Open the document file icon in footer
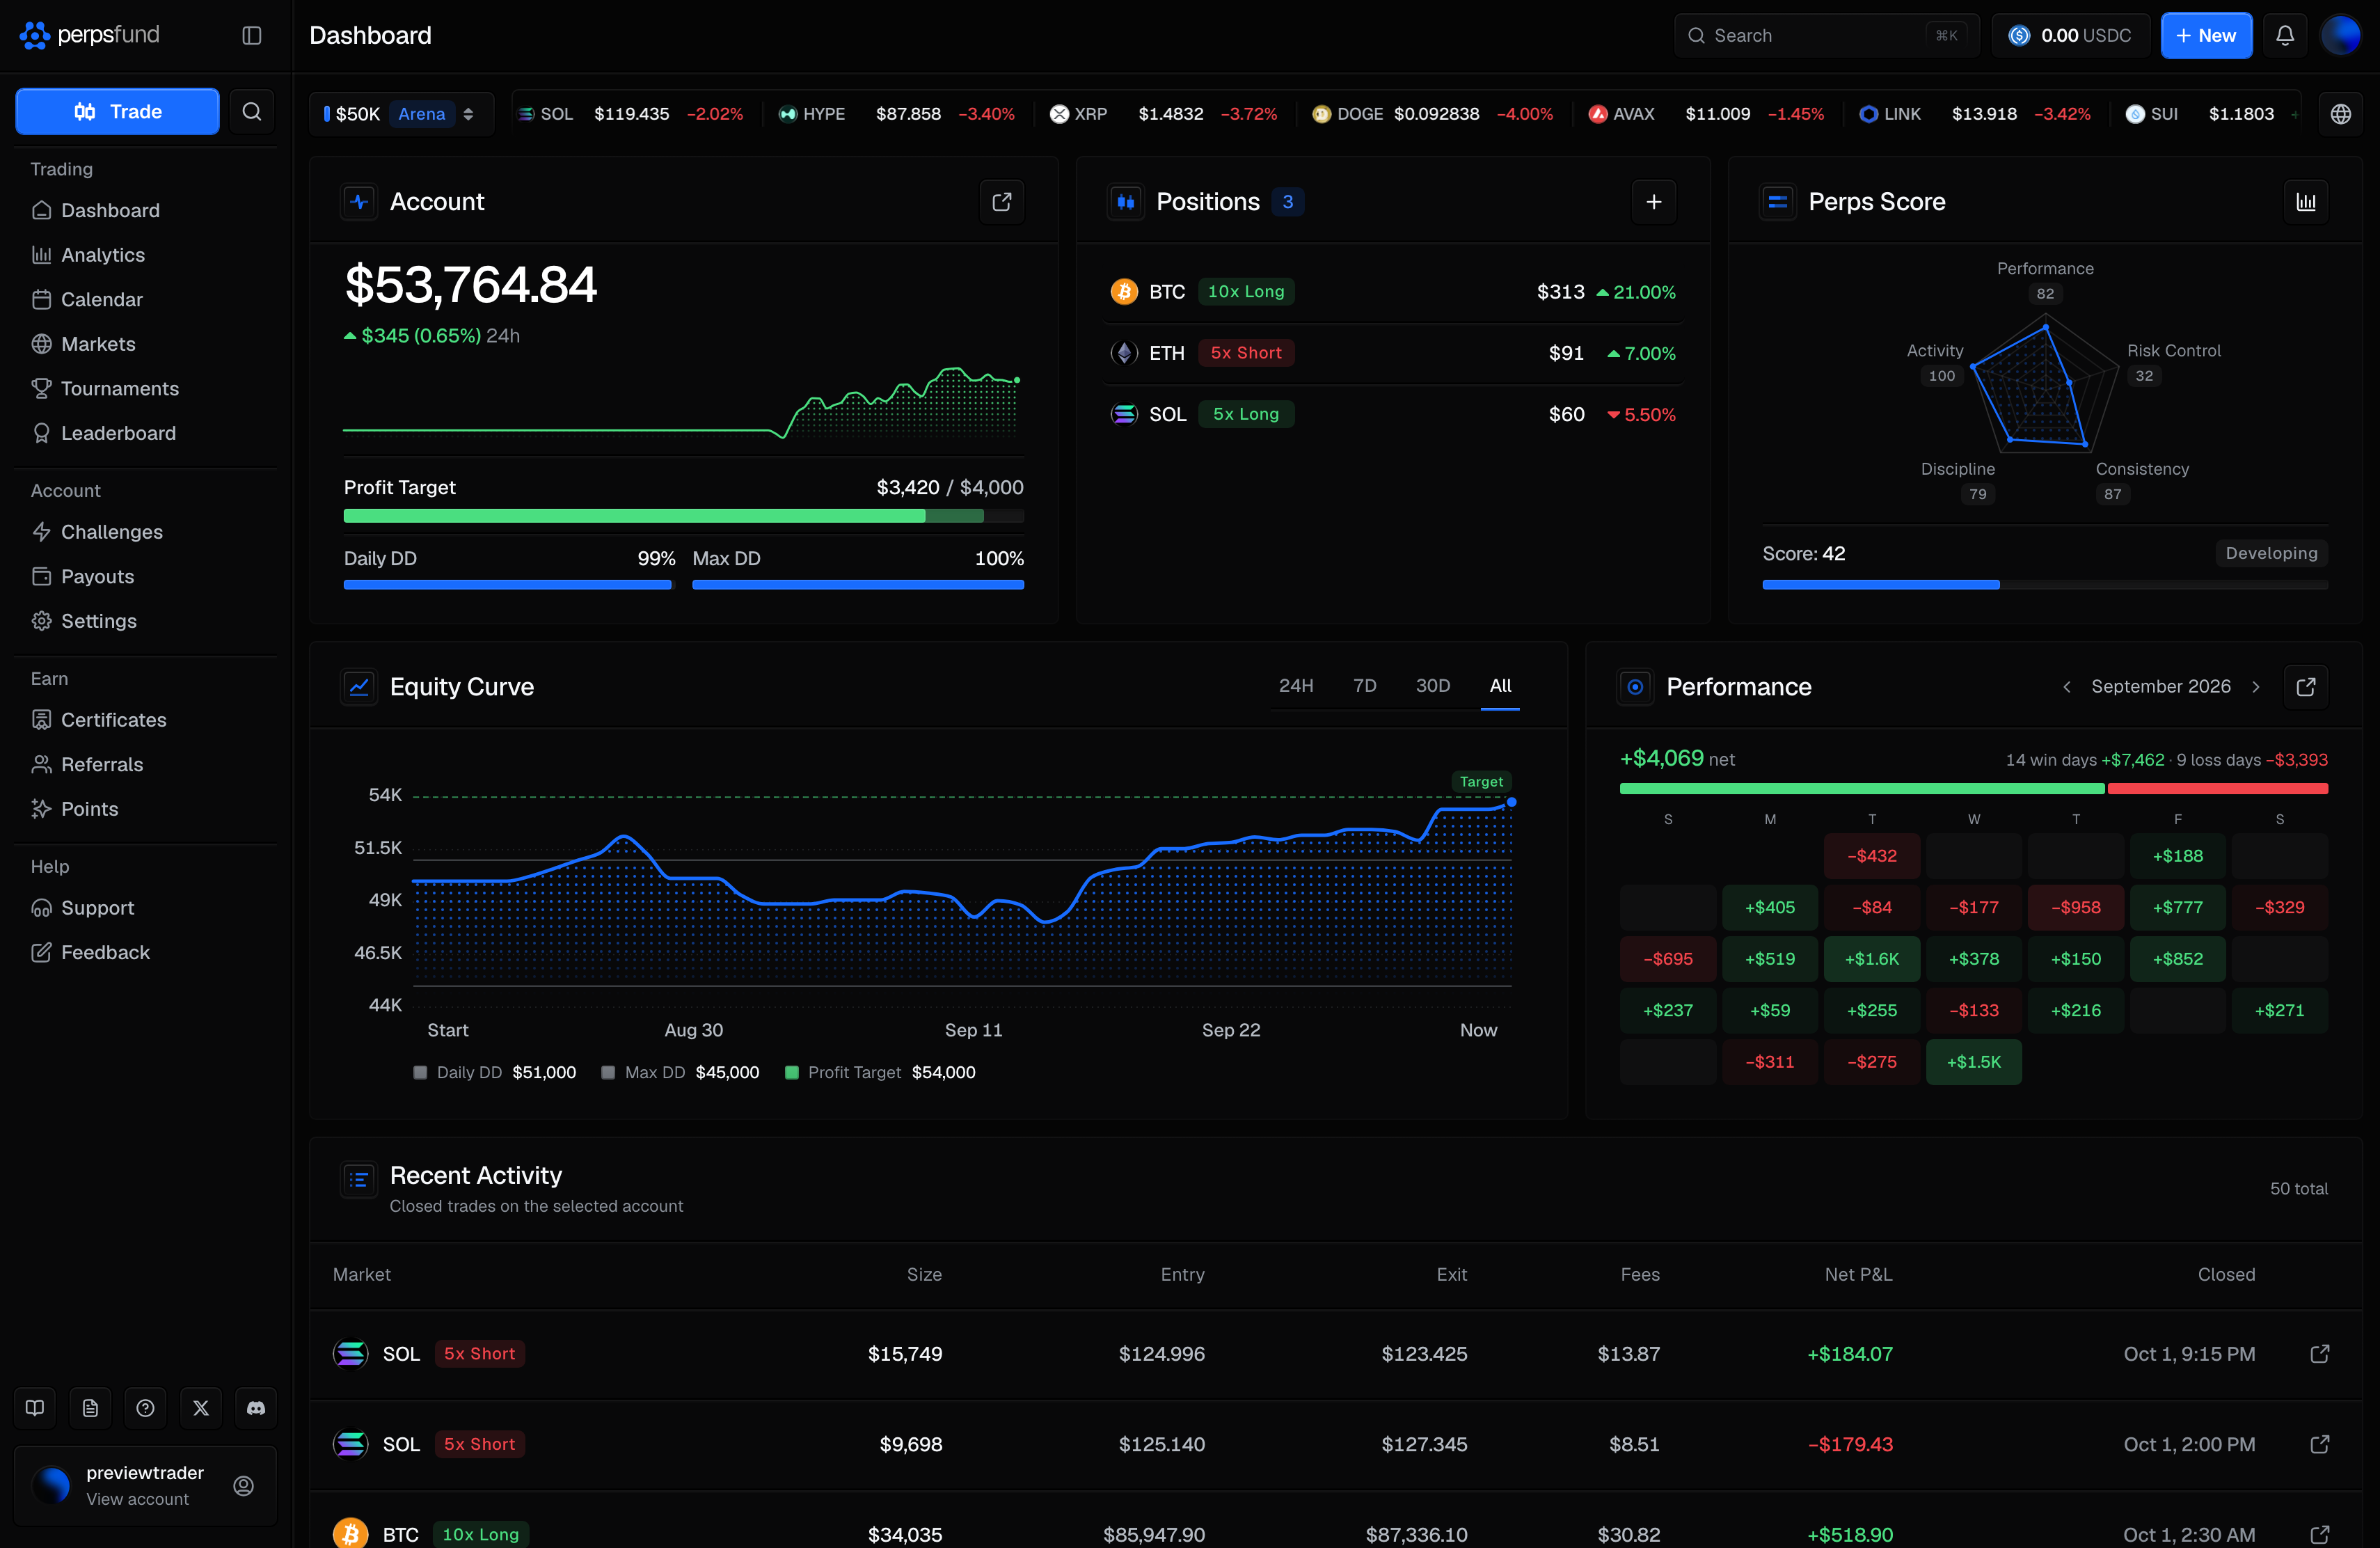Screen dimensions: 2380x1548 (90, 1408)
